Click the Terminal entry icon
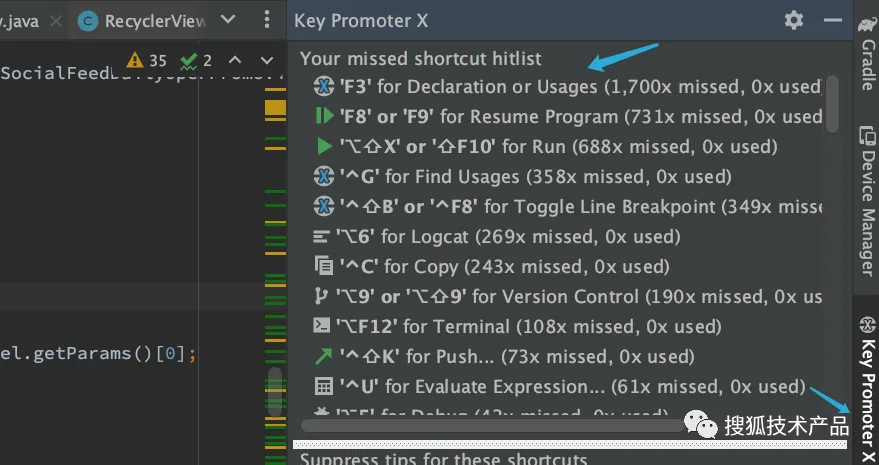Image resolution: width=879 pixels, height=465 pixels. [322, 327]
